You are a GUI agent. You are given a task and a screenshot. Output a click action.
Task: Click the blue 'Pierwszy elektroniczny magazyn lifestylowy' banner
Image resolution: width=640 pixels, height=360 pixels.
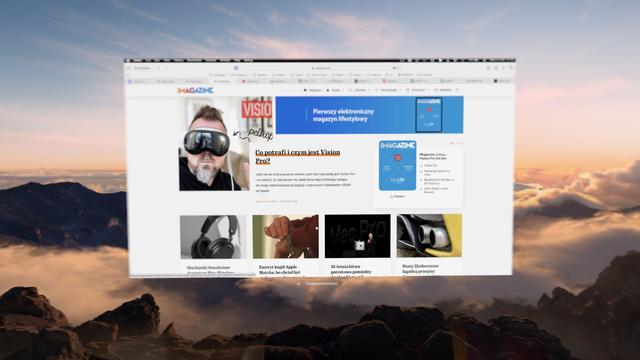[369, 115]
